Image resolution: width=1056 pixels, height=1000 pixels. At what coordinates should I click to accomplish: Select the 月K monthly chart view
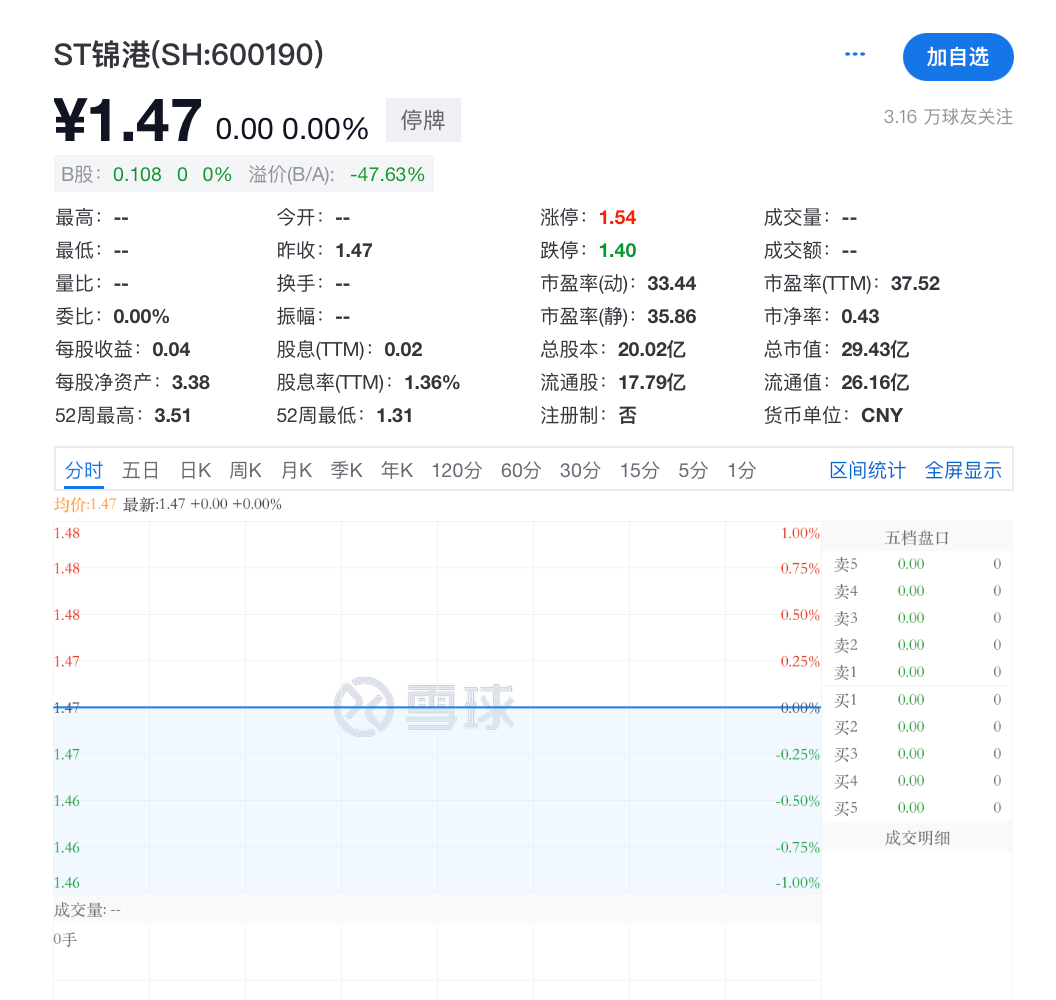pos(296,470)
